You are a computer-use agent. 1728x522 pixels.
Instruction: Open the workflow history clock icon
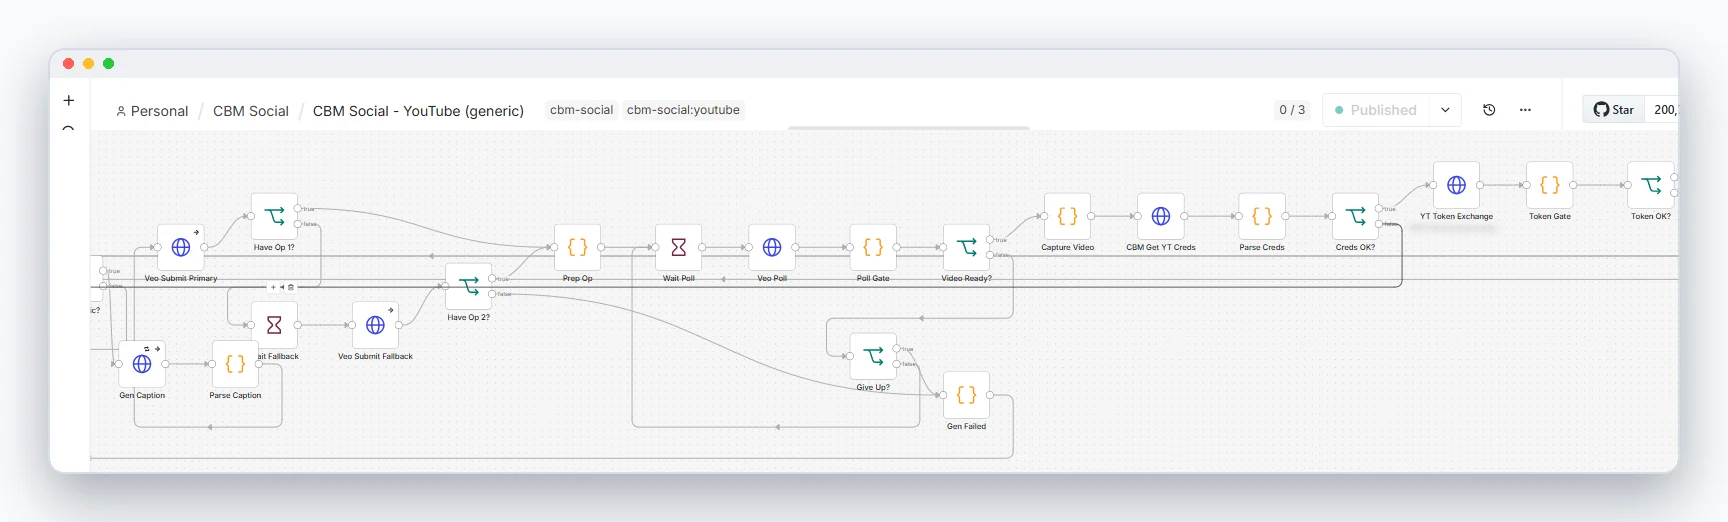pos(1489,110)
